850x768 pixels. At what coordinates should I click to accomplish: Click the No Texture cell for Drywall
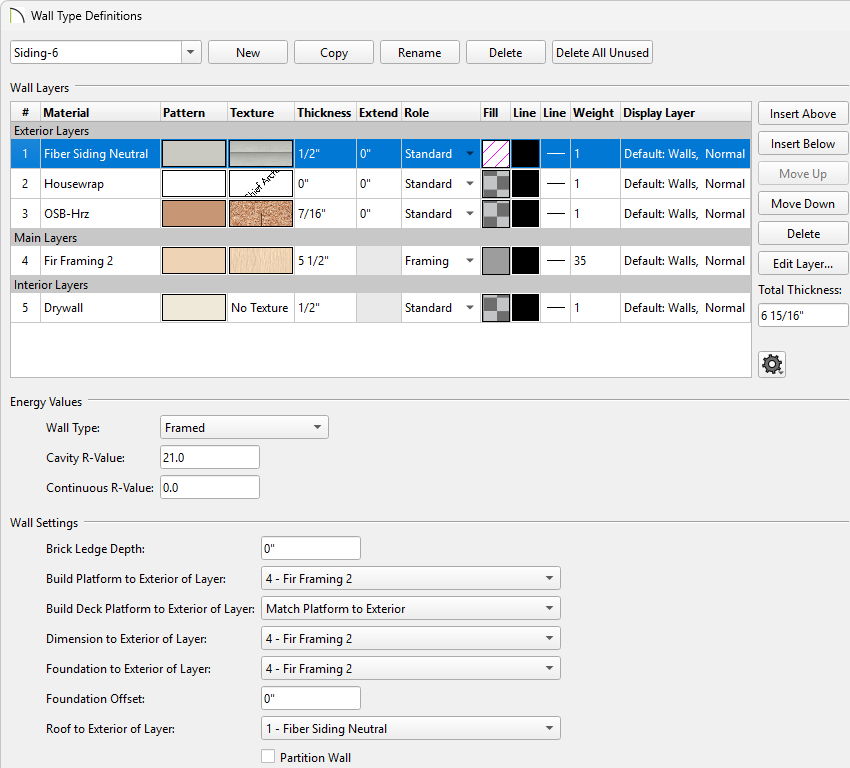[x=260, y=308]
